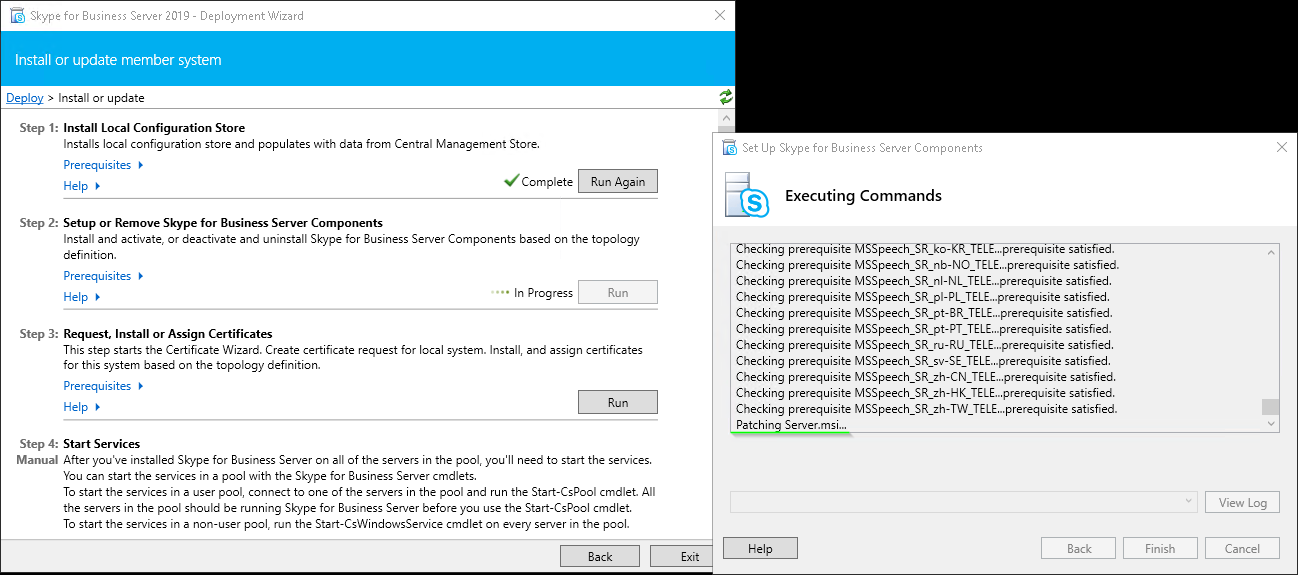Select the MSSpeech_SR_pt-BR_TELE log line
The width and height of the screenshot is (1298, 575).
click(x=924, y=313)
